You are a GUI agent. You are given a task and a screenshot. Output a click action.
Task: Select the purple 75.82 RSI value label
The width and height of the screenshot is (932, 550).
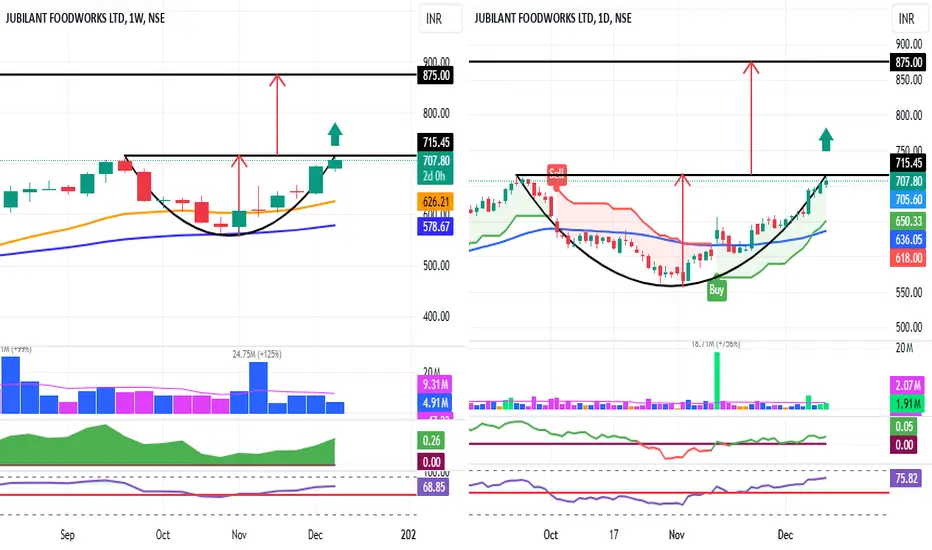[906, 478]
